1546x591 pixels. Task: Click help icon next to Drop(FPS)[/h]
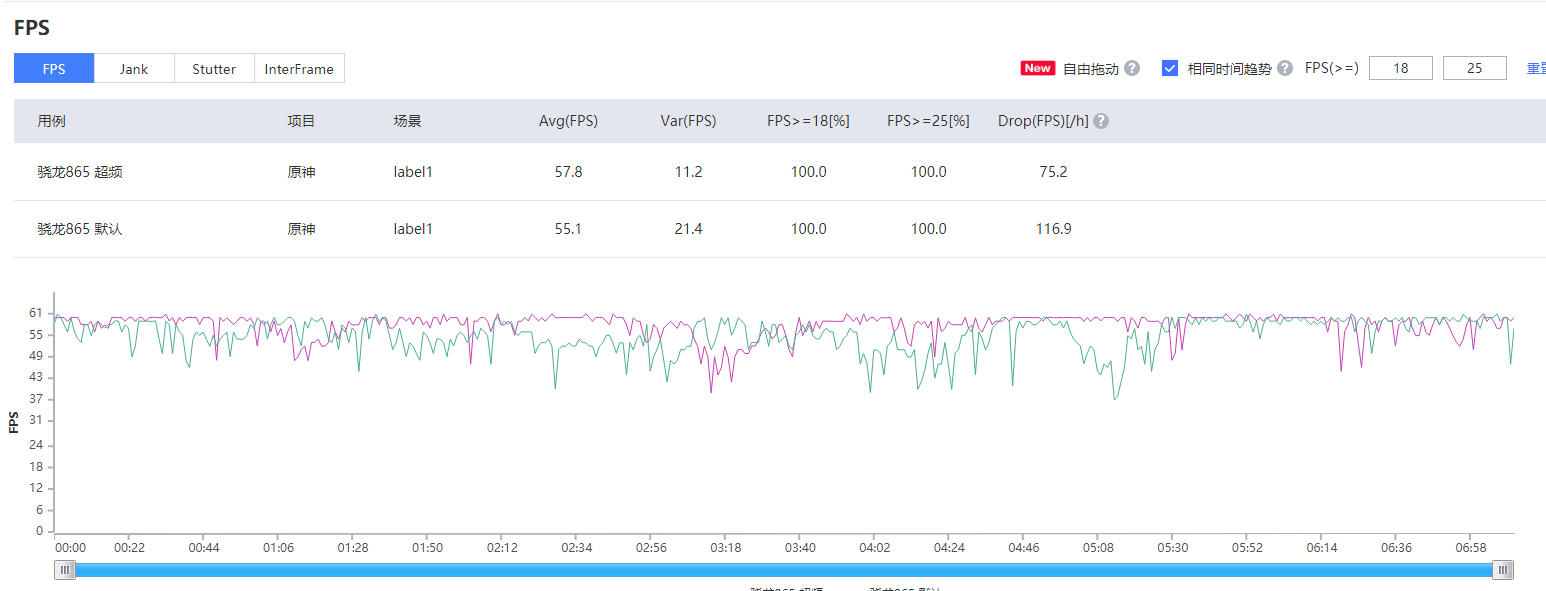[x=1101, y=121]
